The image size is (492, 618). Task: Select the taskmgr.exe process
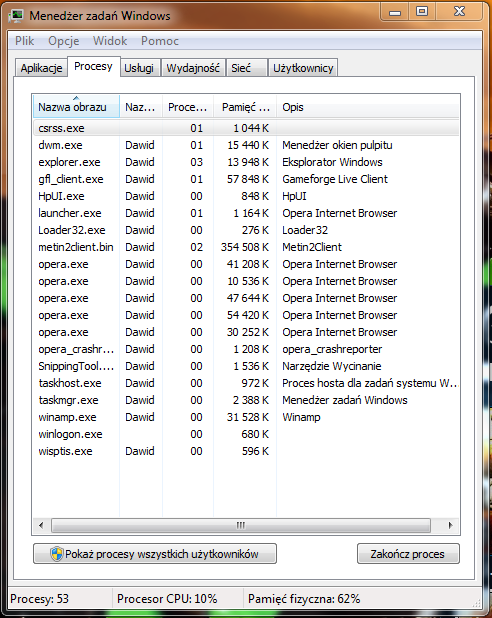(246, 400)
